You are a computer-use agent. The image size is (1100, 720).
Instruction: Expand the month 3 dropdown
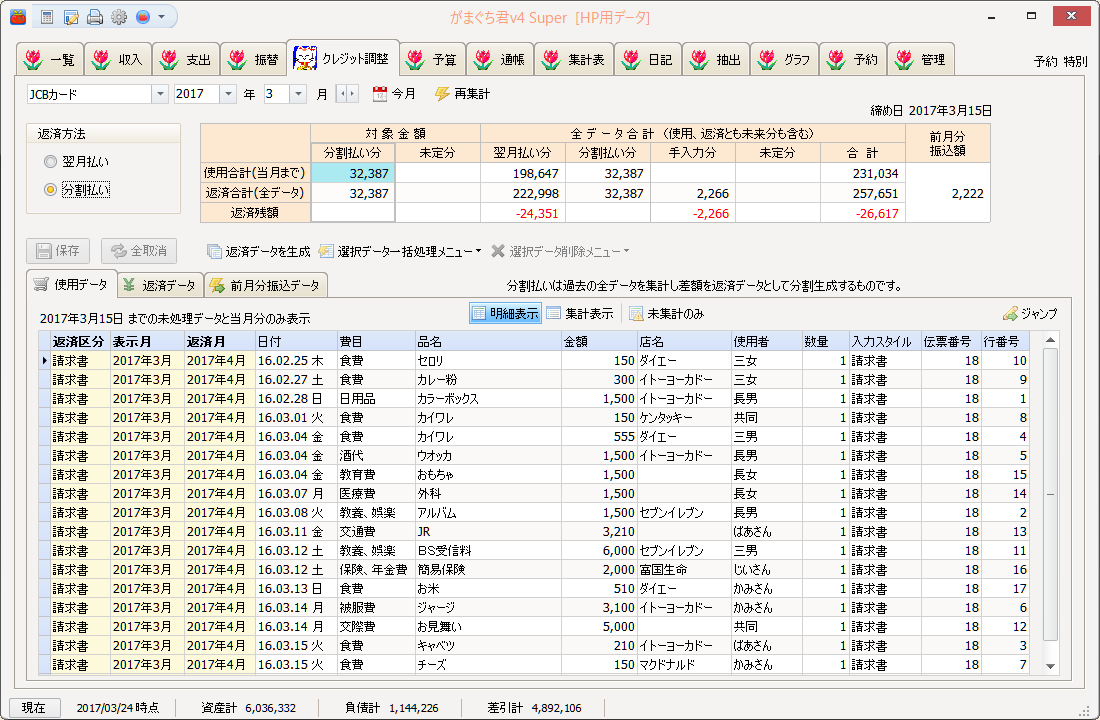(298, 94)
